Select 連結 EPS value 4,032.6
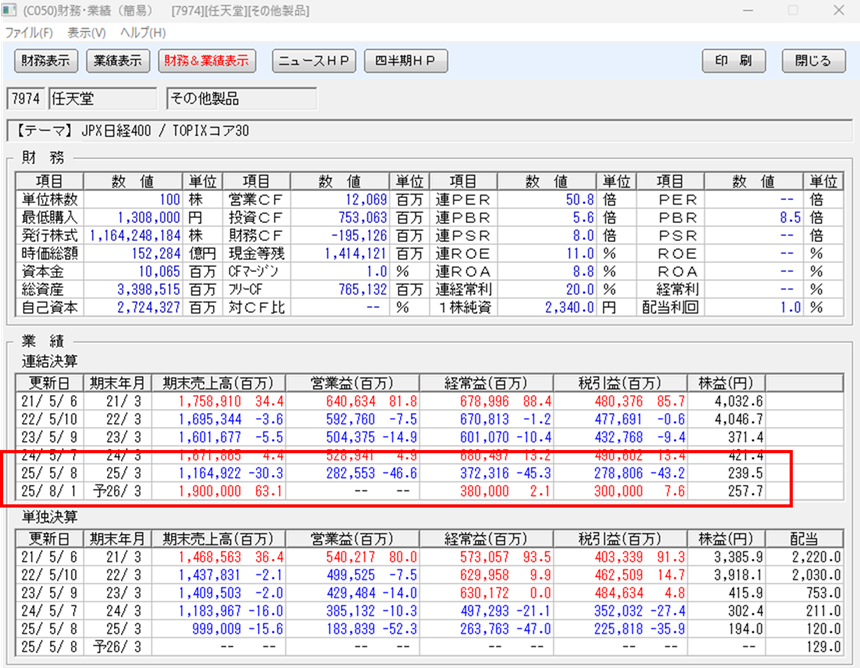Image resolution: width=860 pixels, height=668 pixels. [739, 401]
